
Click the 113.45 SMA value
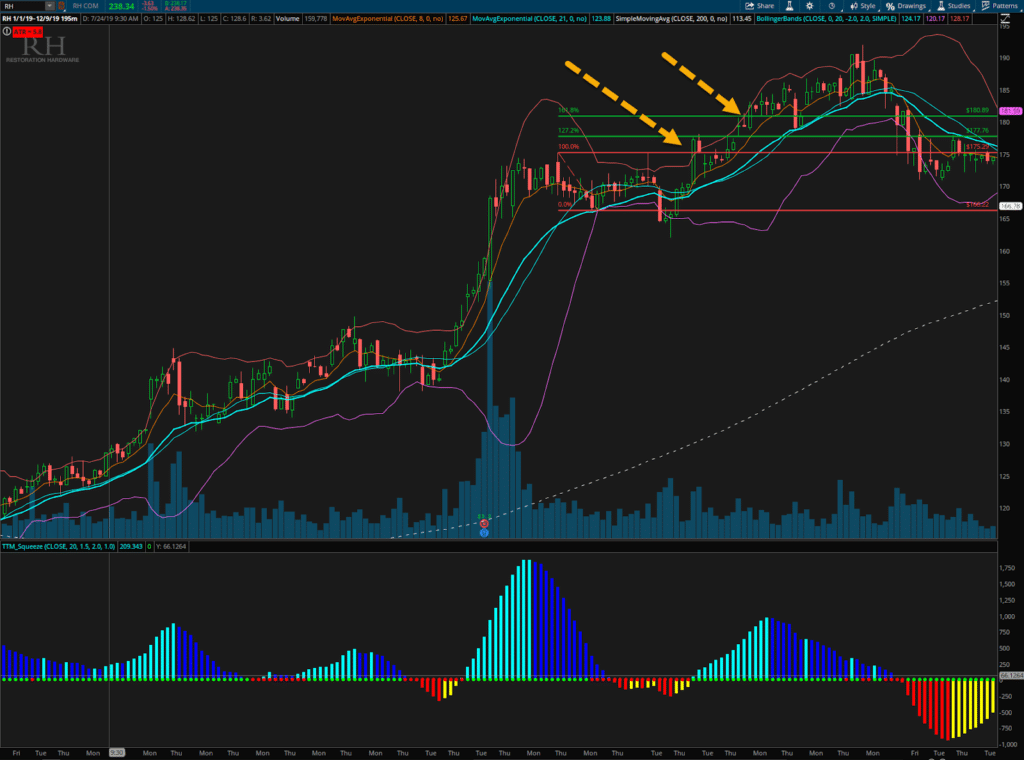coord(741,19)
